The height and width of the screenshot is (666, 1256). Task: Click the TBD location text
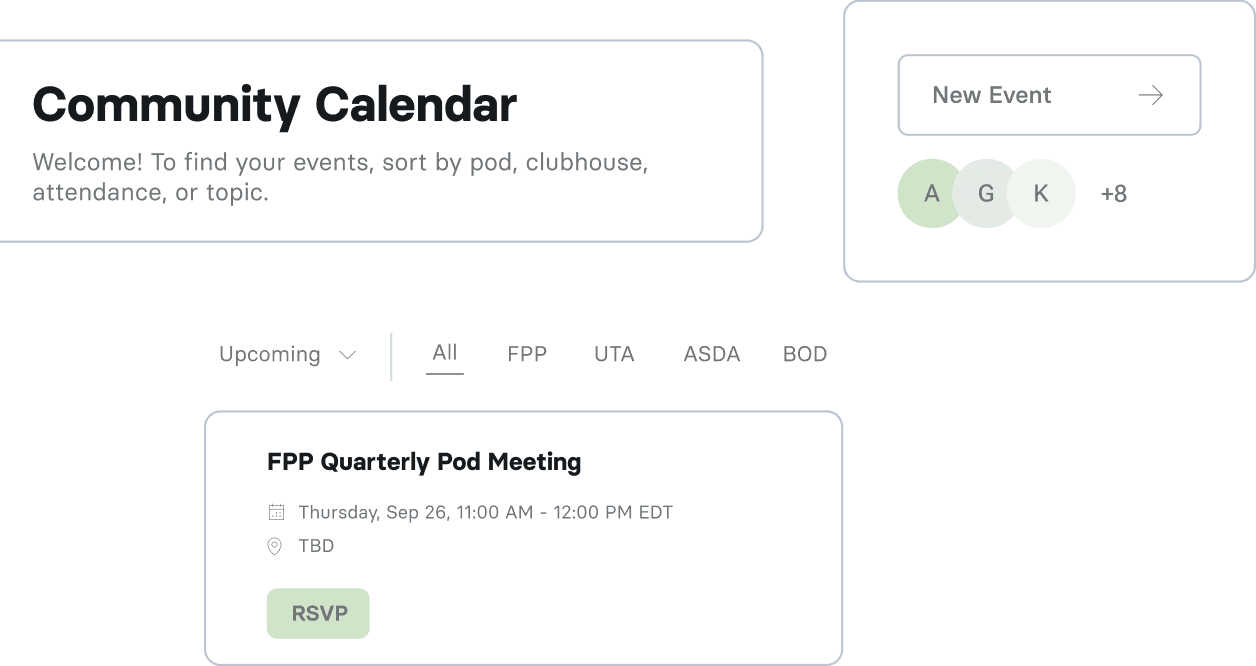(x=316, y=546)
